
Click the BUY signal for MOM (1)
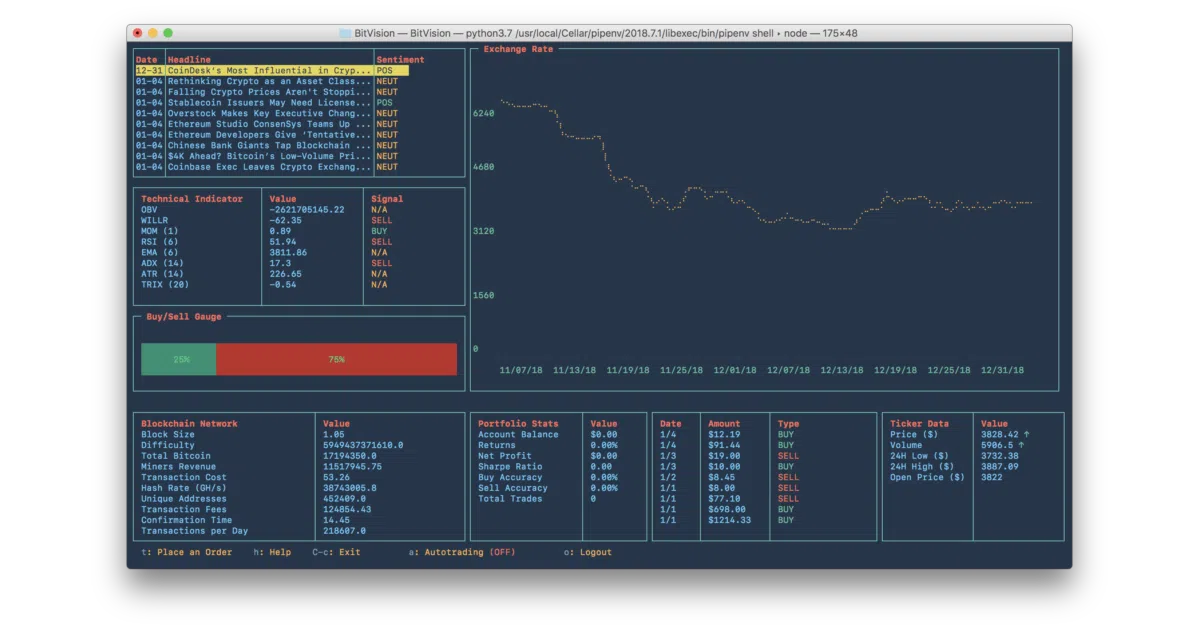(x=379, y=231)
